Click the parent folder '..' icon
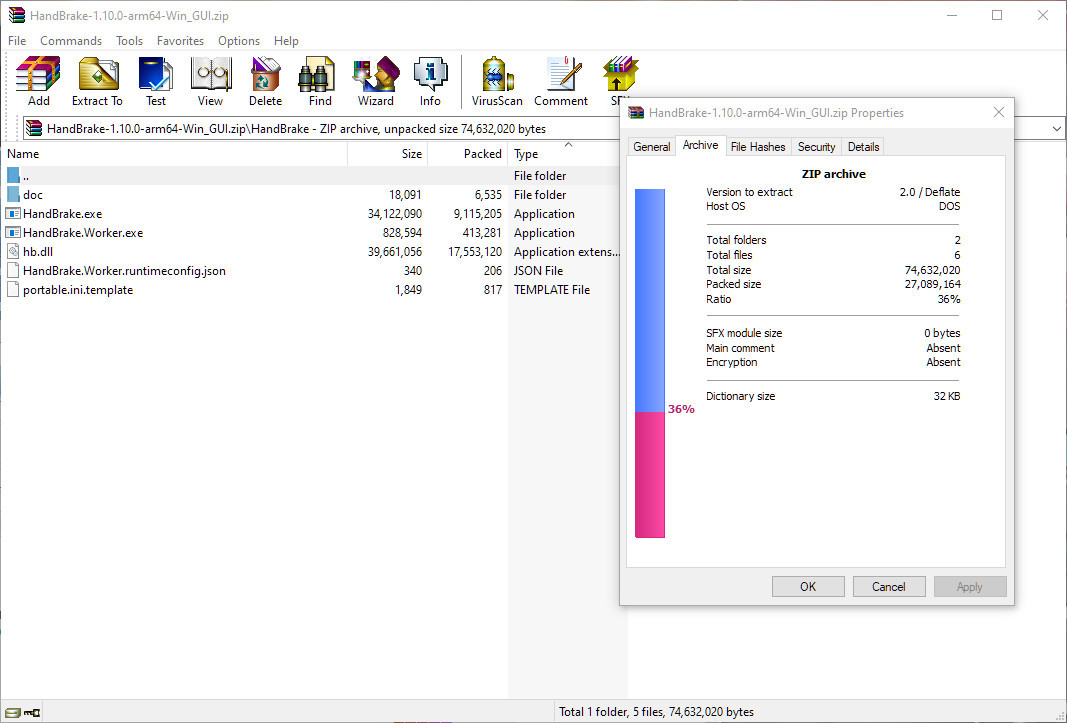The height and width of the screenshot is (723, 1067). [13, 176]
